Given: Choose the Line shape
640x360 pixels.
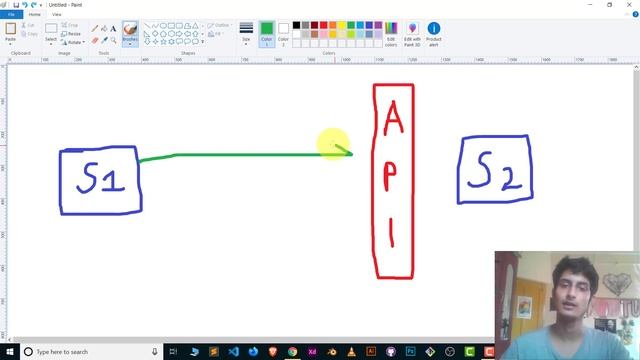Looking at the screenshot, I should pos(147,26).
